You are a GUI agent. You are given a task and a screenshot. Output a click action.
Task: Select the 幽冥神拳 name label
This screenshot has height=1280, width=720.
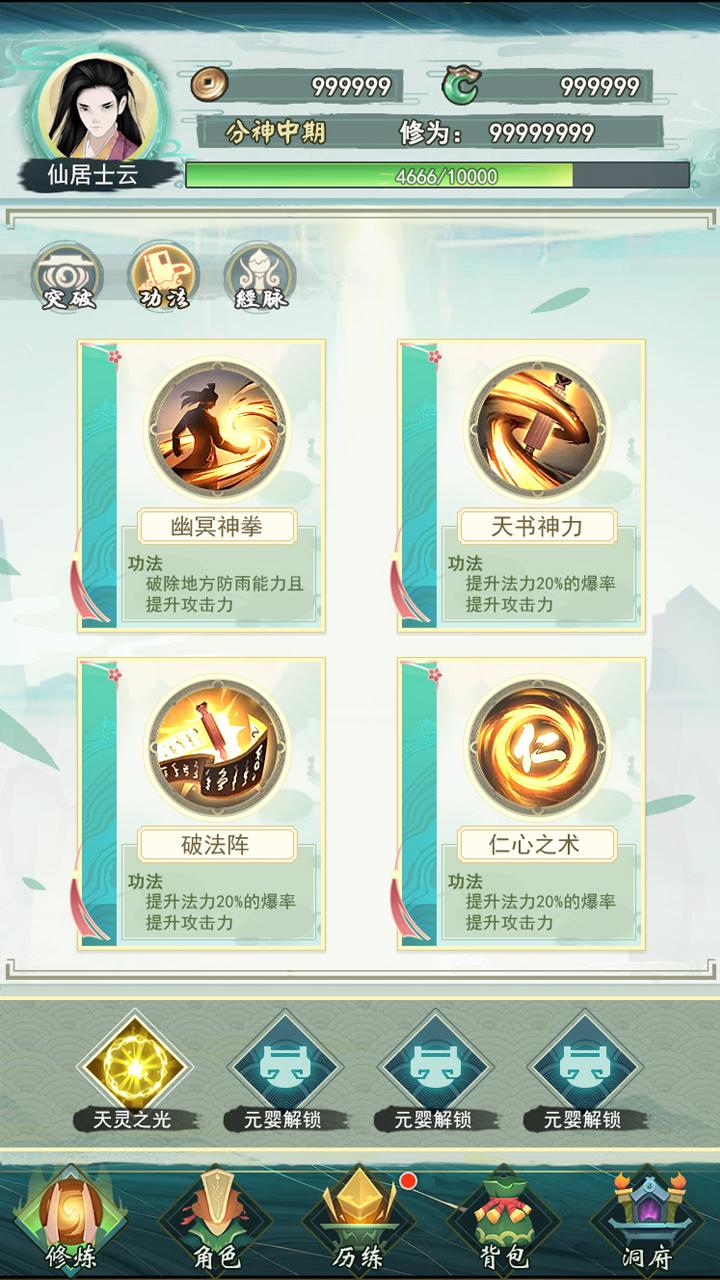pos(217,526)
